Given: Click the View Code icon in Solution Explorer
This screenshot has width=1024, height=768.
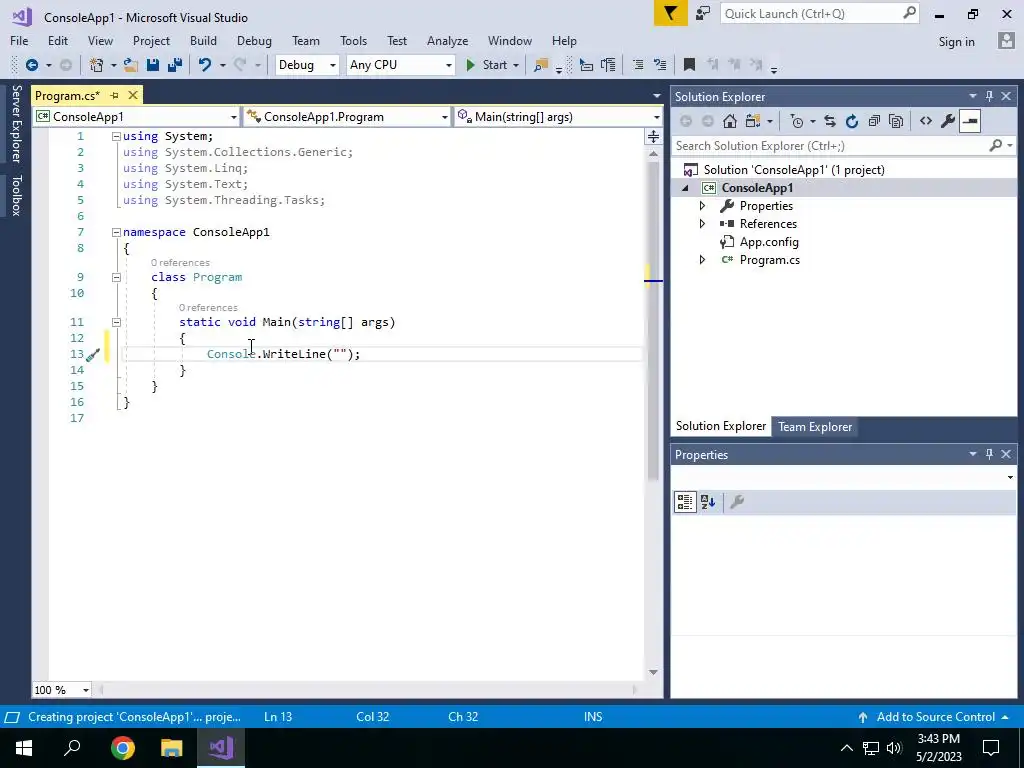Looking at the screenshot, I should tap(925, 121).
